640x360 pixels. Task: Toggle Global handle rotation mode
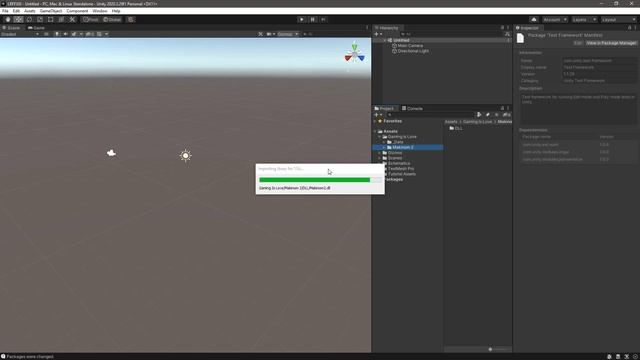tap(112, 20)
